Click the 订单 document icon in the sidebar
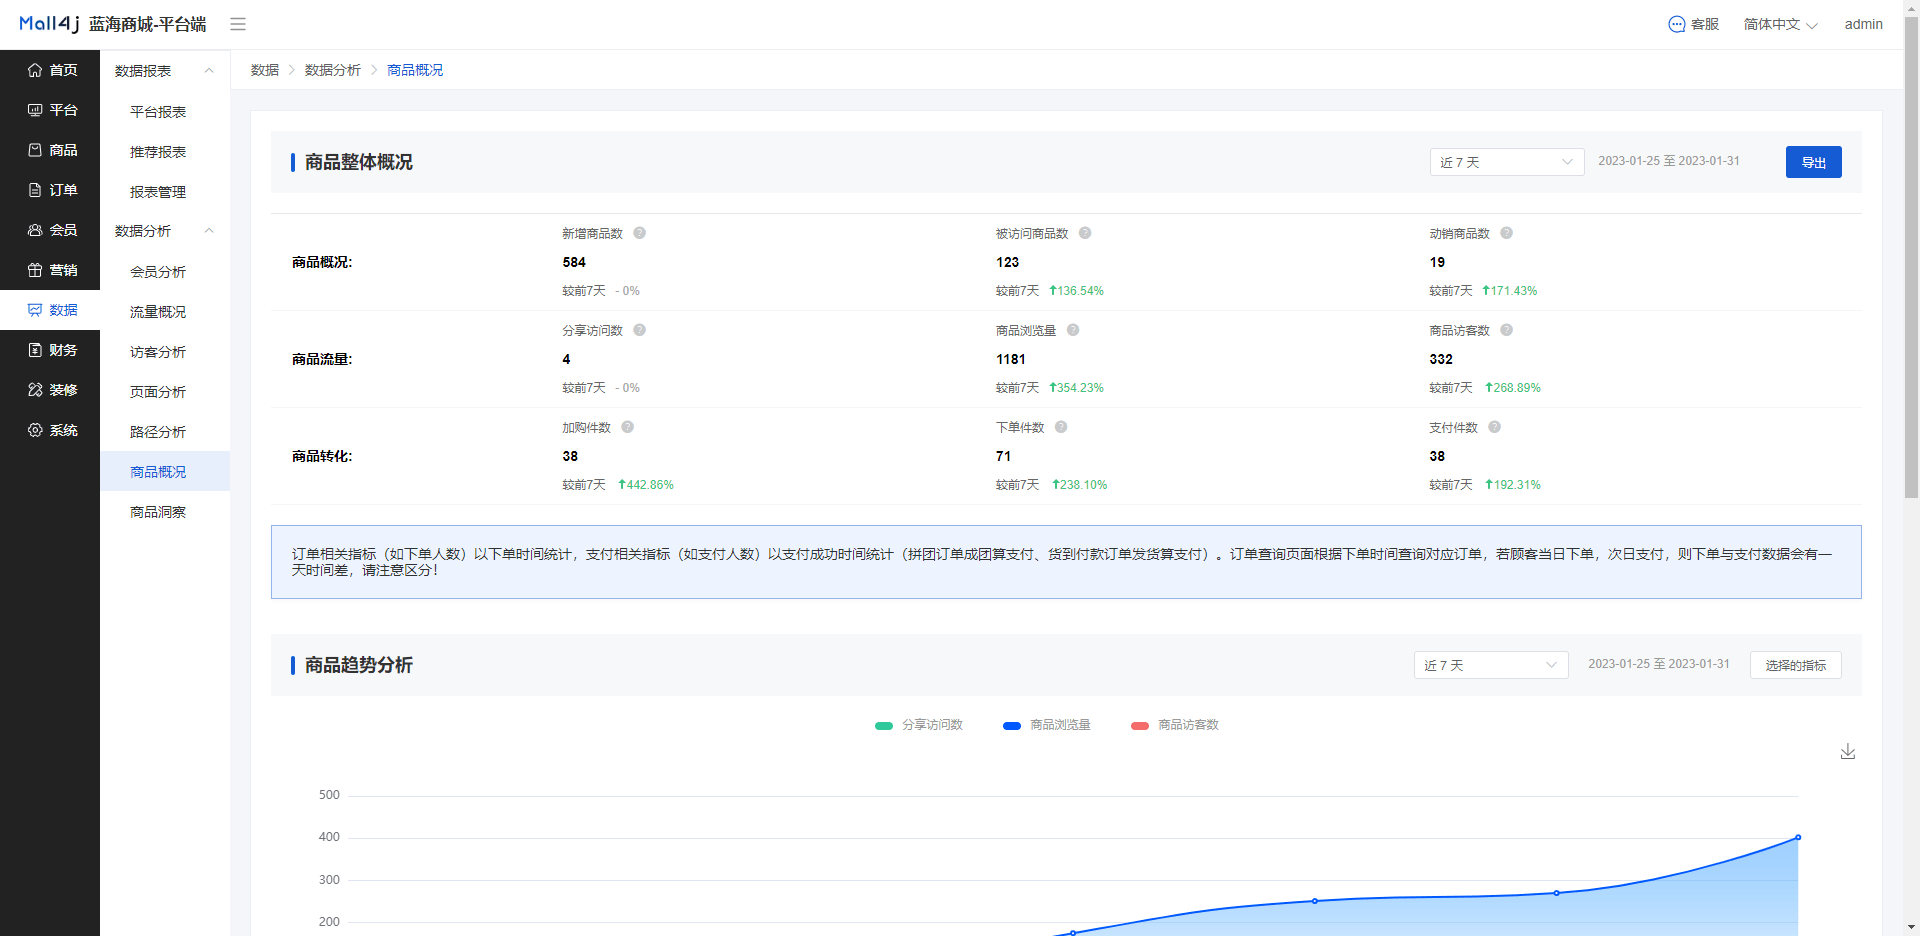This screenshot has width=1920, height=936. point(35,190)
